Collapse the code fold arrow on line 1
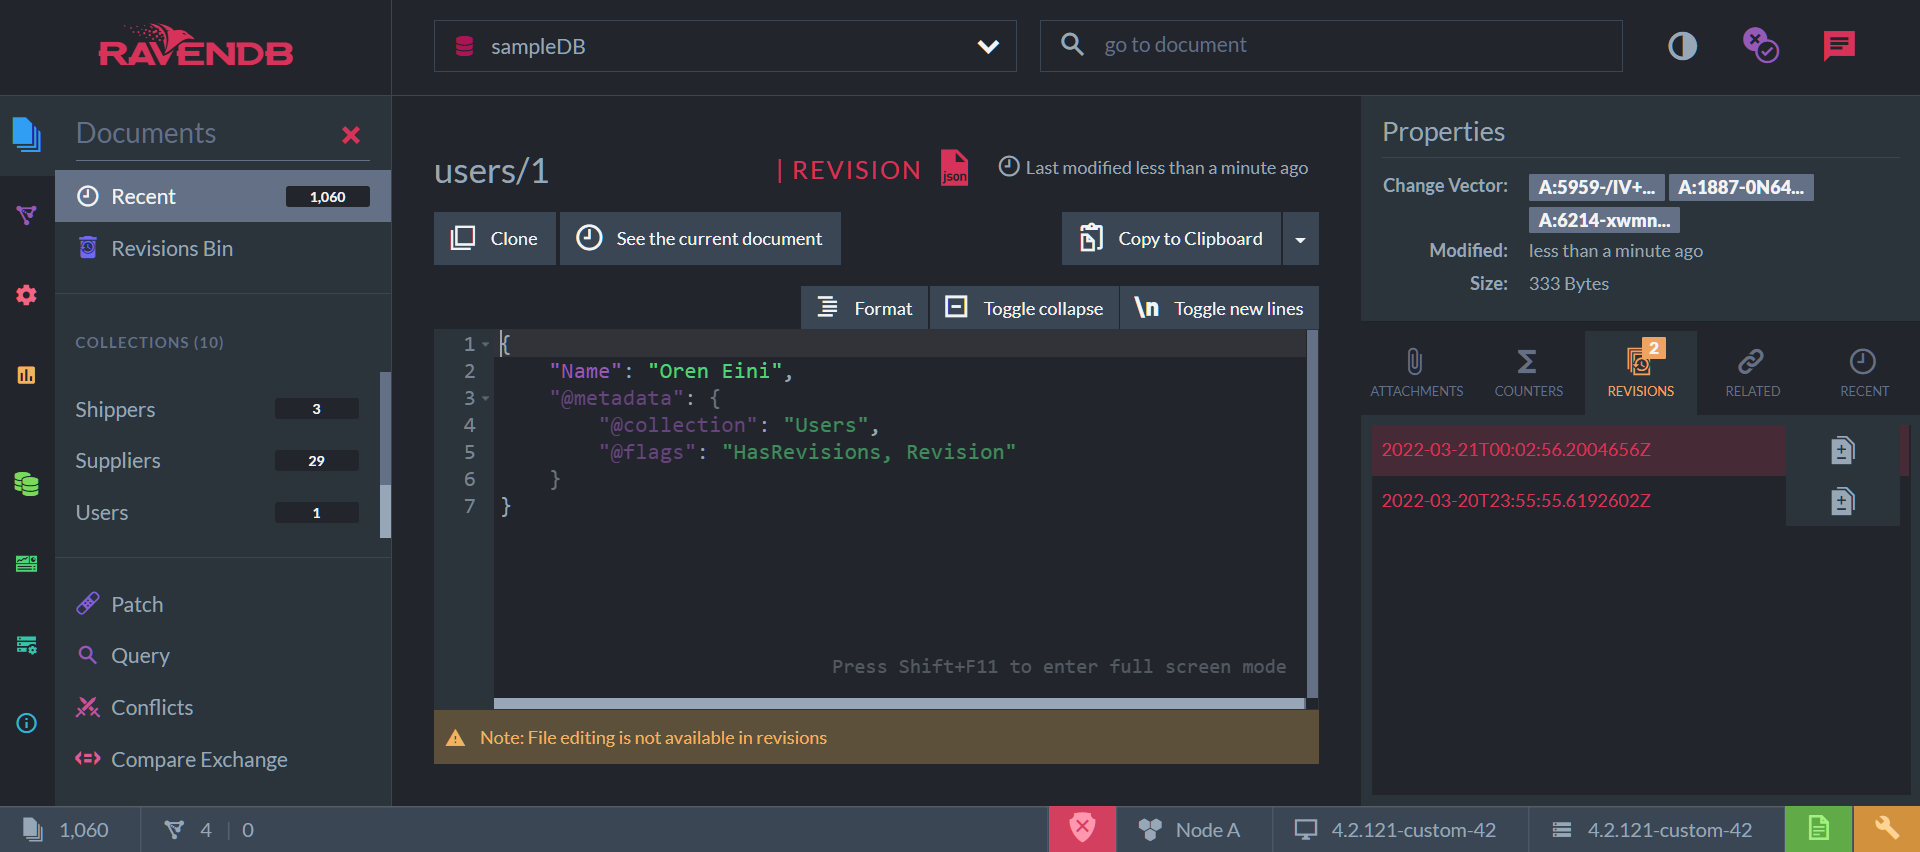The width and height of the screenshot is (1920, 852). [486, 344]
